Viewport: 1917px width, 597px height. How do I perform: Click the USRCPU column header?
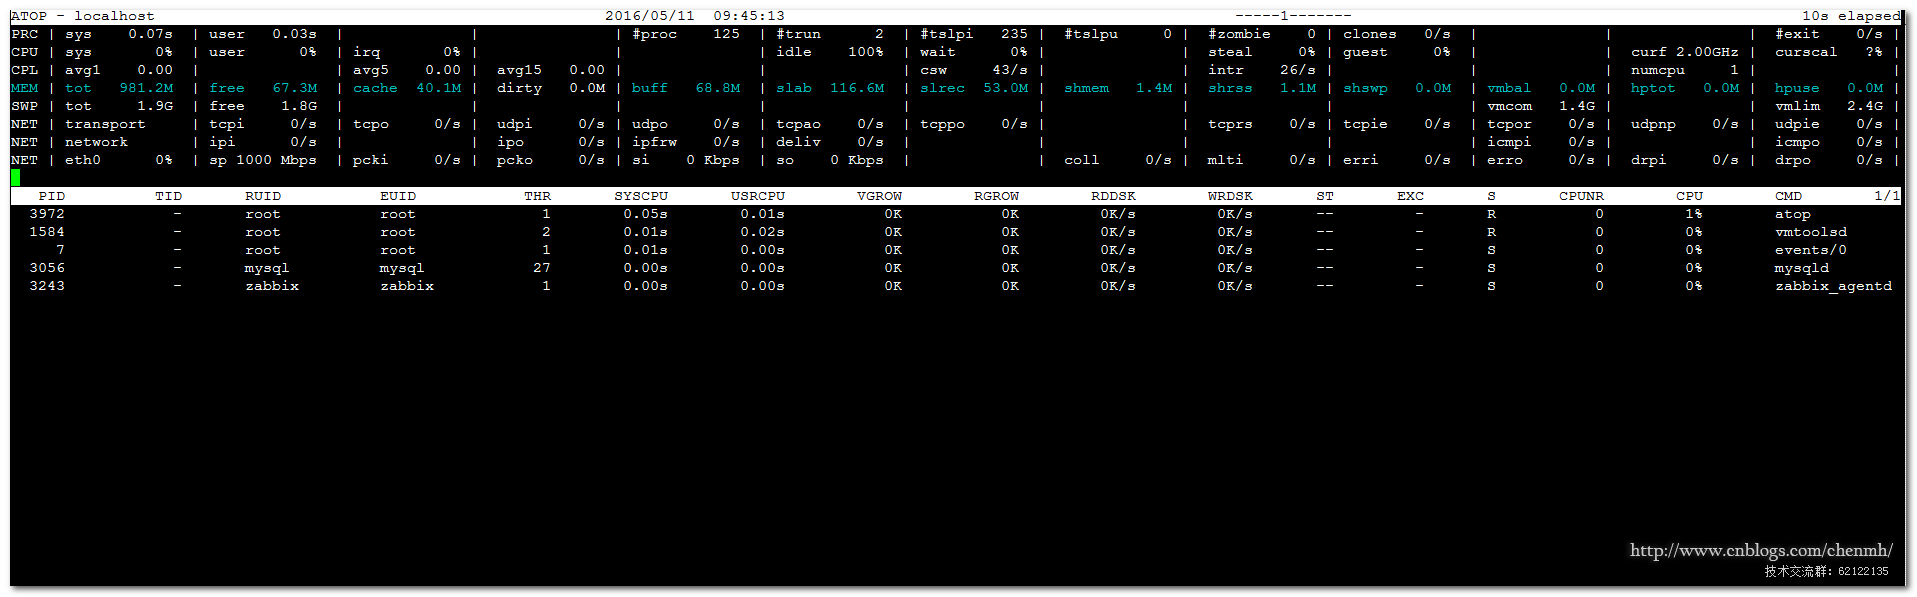tap(758, 196)
